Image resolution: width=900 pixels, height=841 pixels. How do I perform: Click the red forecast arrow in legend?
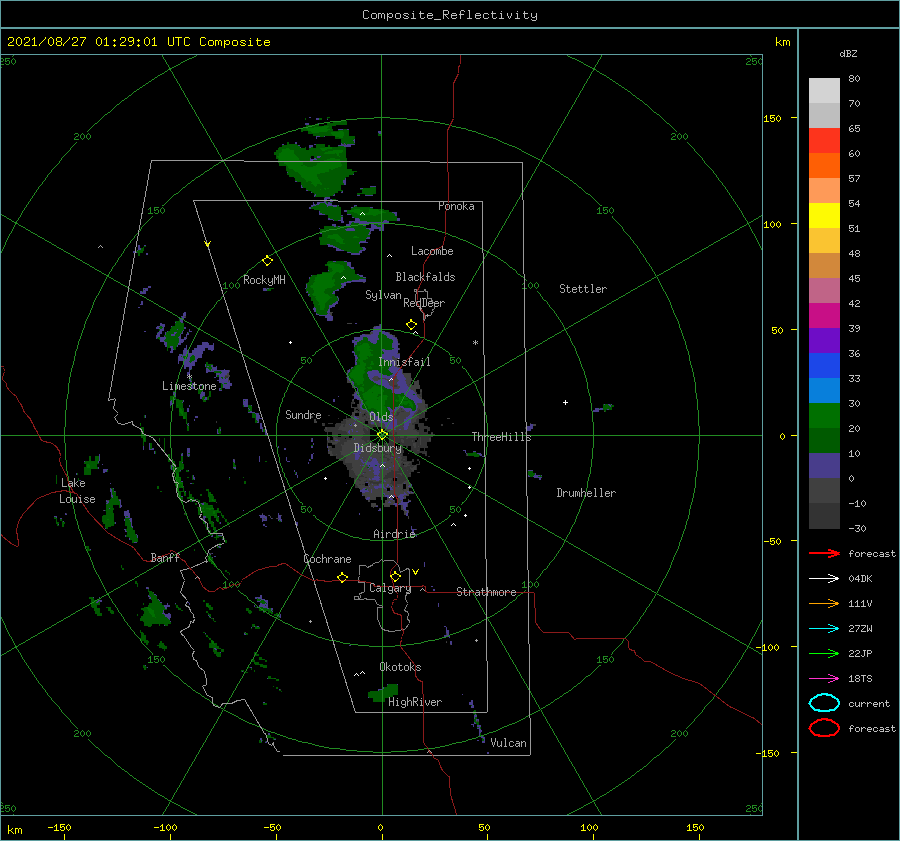click(x=824, y=553)
